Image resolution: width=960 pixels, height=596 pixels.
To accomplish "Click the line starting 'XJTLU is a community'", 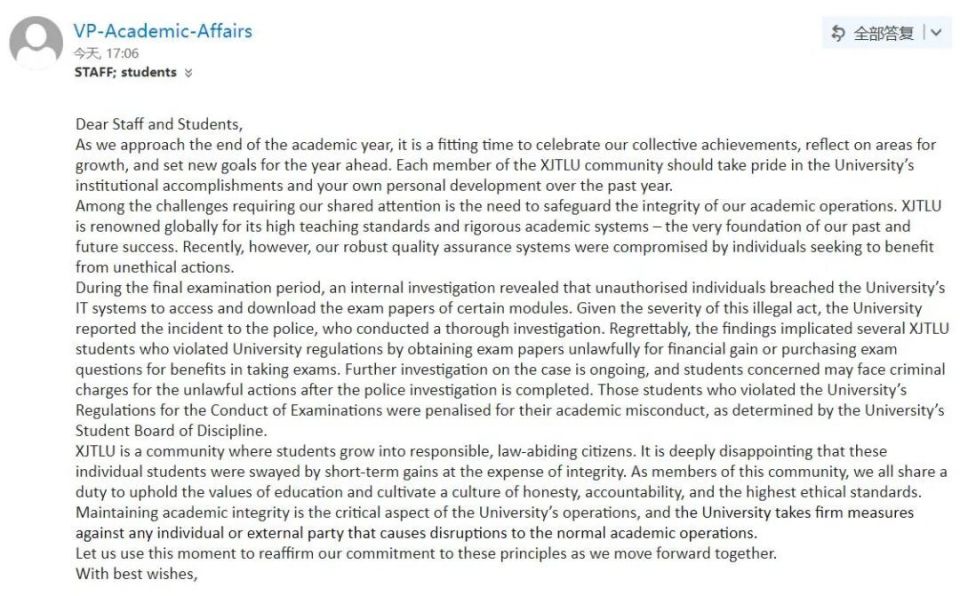I will [x=481, y=451].
